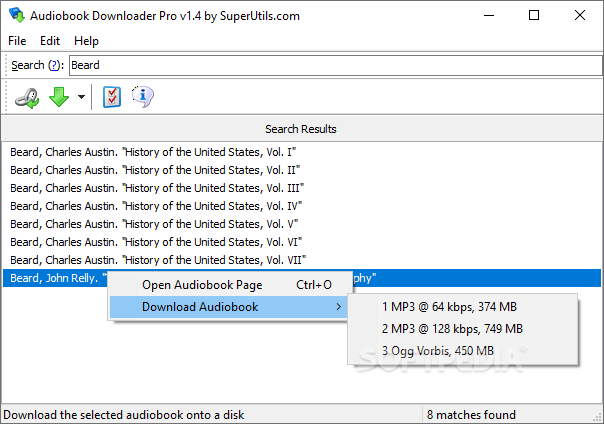604x424 pixels.
Task: Expand the Download Audiobook submenu arrow
Action: (x=338, y=307)
